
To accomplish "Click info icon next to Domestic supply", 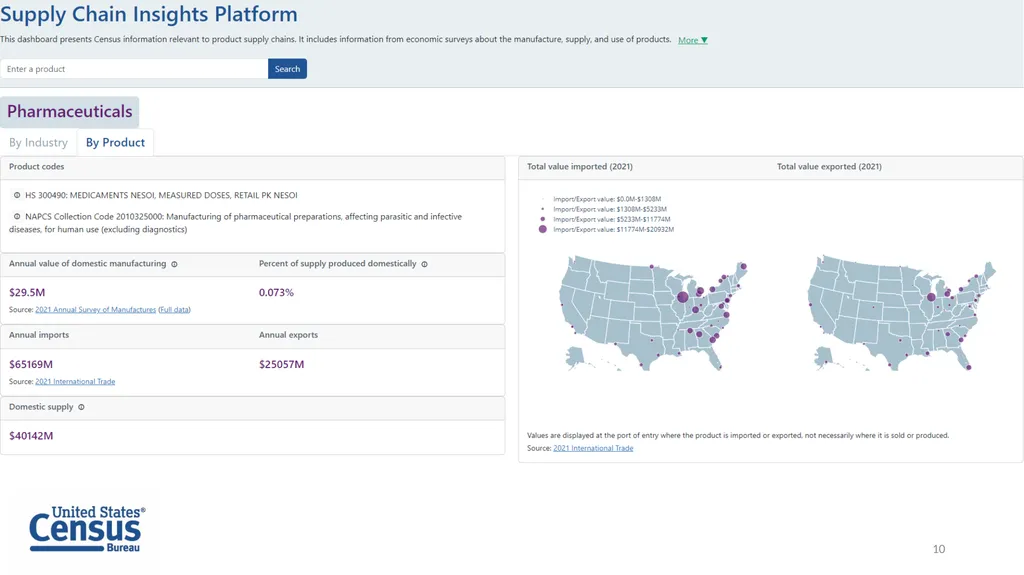I will click(82, 407).
